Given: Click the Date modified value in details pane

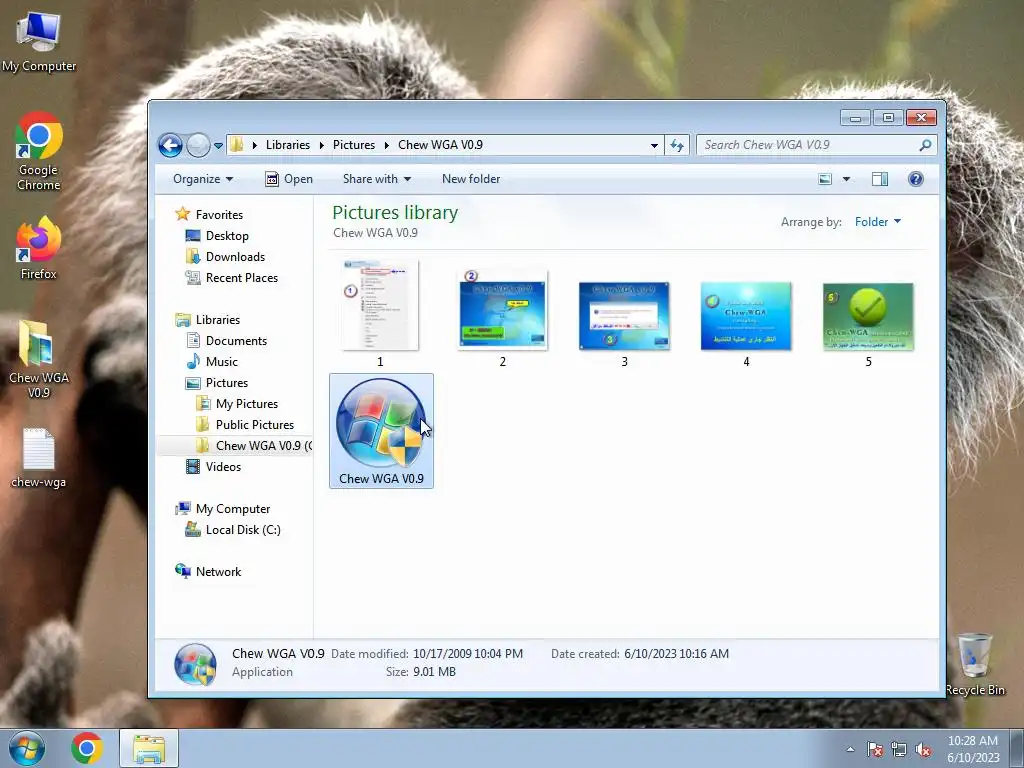Looking at the screenshot, I should coord(468,654).
